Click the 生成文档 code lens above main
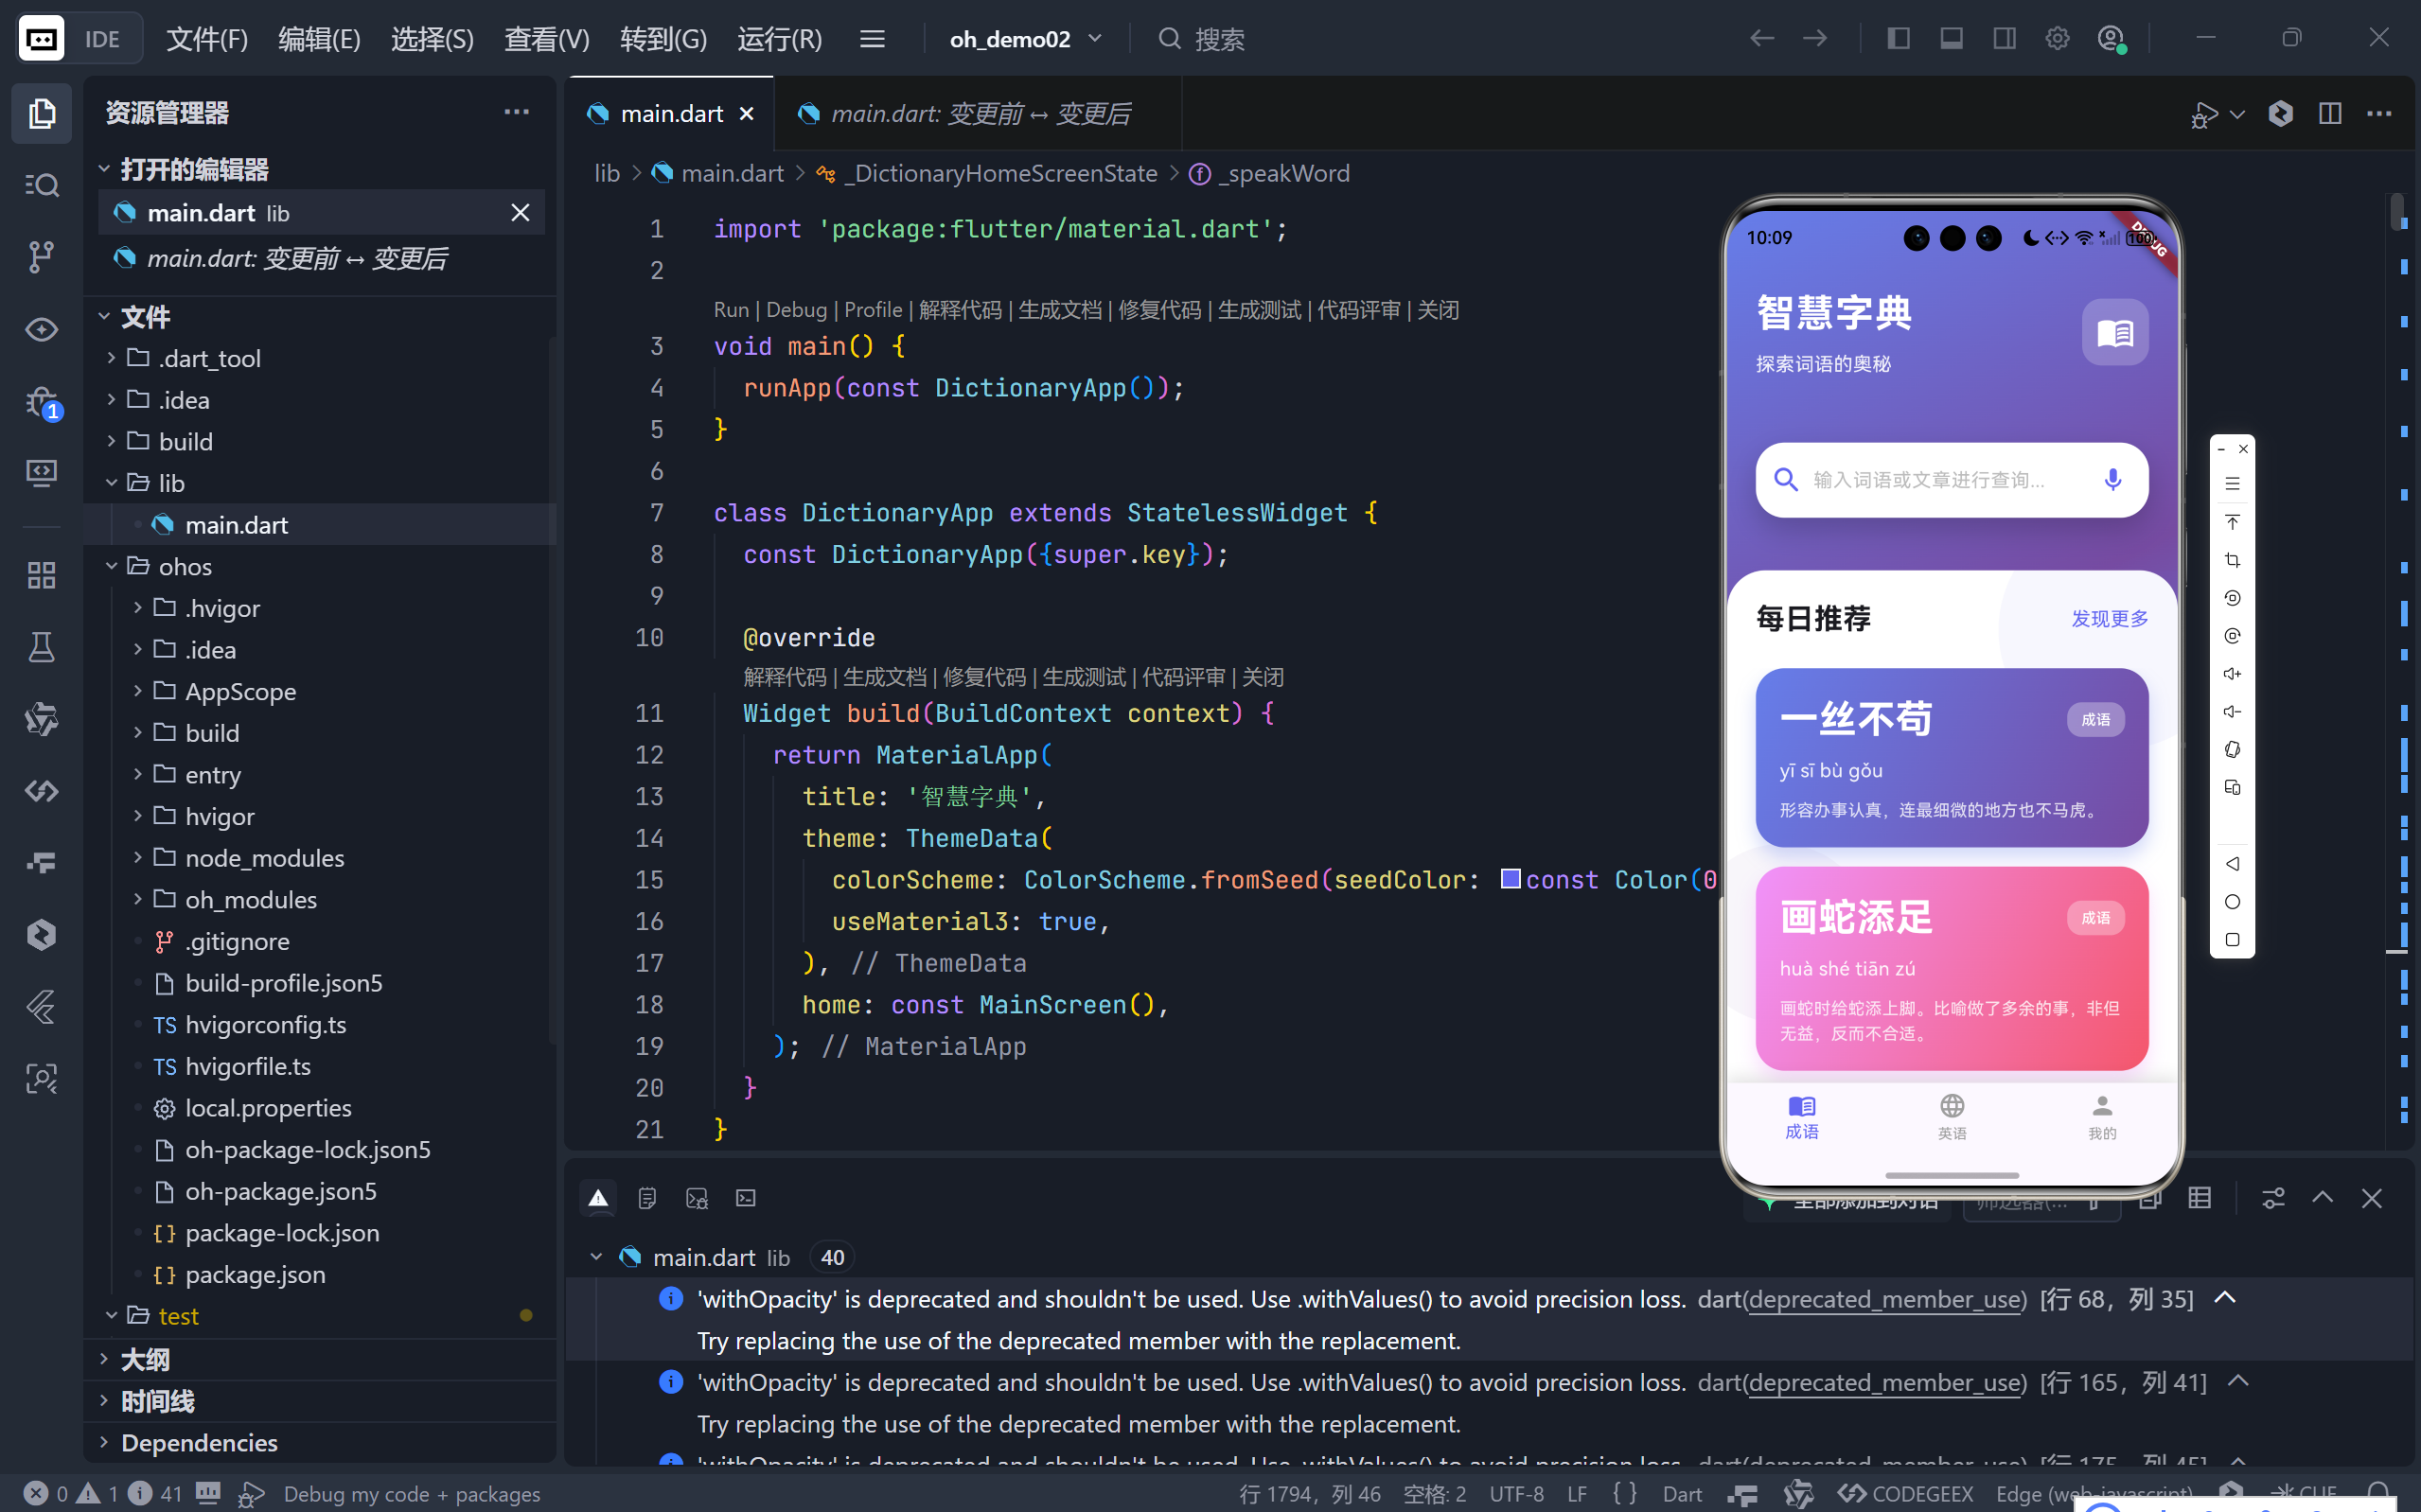This screenshot has width=2421, height=1512. tap(1059, 310)
